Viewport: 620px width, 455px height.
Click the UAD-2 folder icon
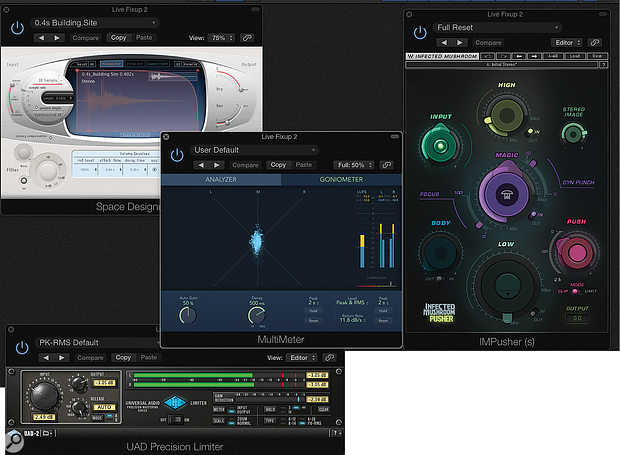pos(46,433)
